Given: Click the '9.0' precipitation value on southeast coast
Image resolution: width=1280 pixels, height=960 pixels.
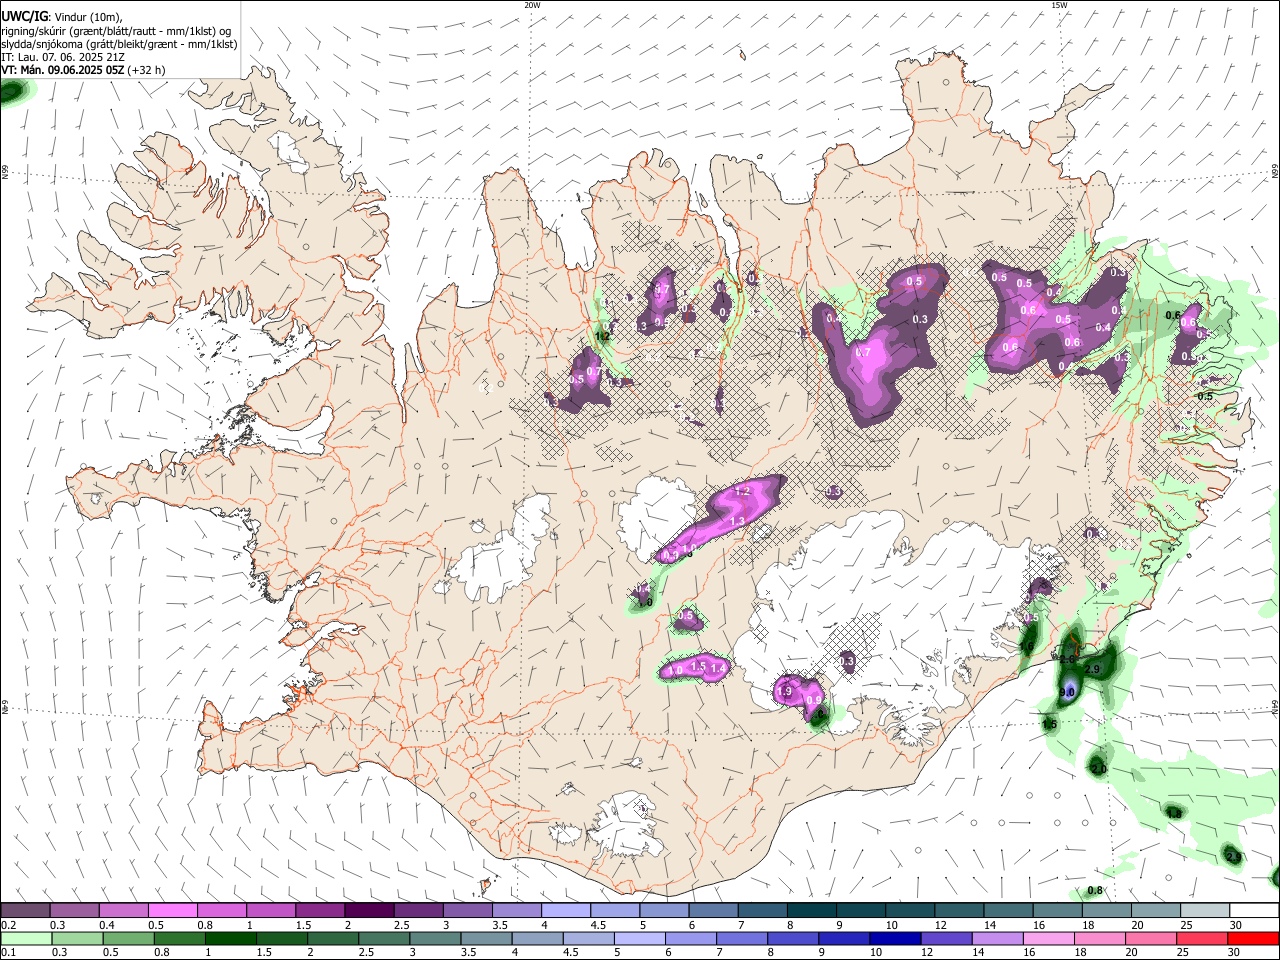Looking at the screenshot, I should 1067,692.
